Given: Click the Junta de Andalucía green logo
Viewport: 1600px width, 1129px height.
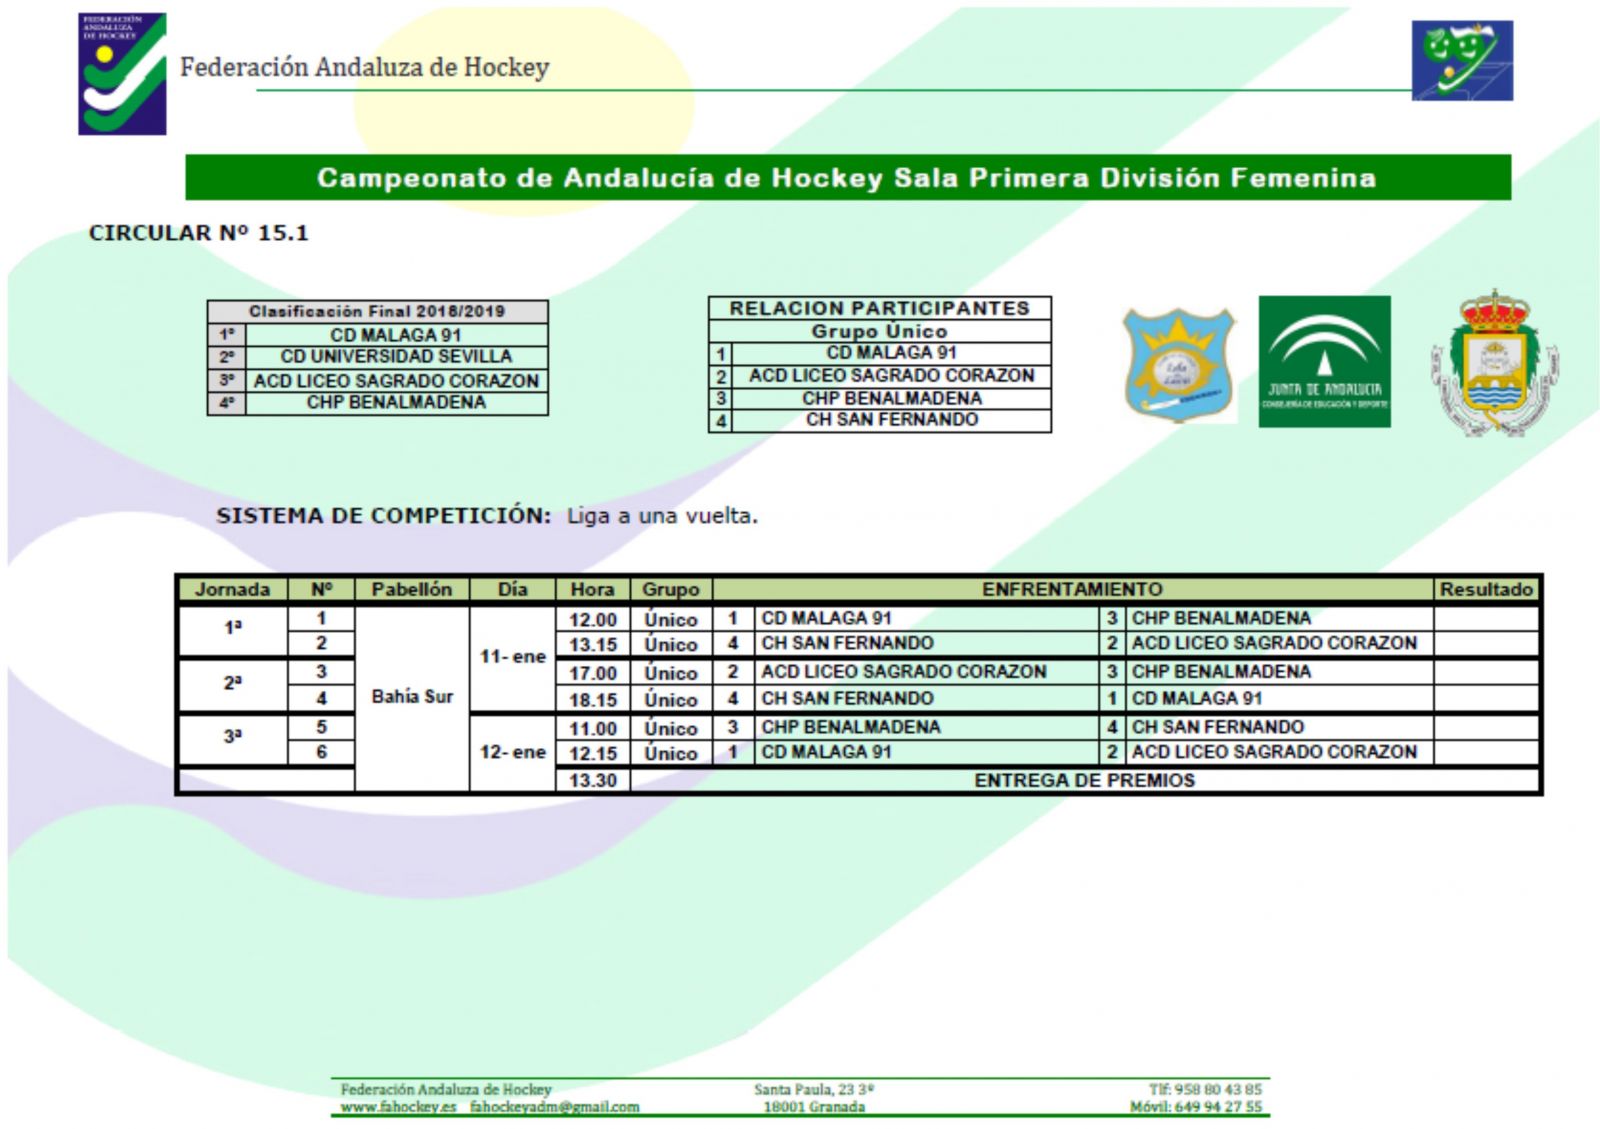Looking at the screenshot, I should click(x=1324, y=361).
